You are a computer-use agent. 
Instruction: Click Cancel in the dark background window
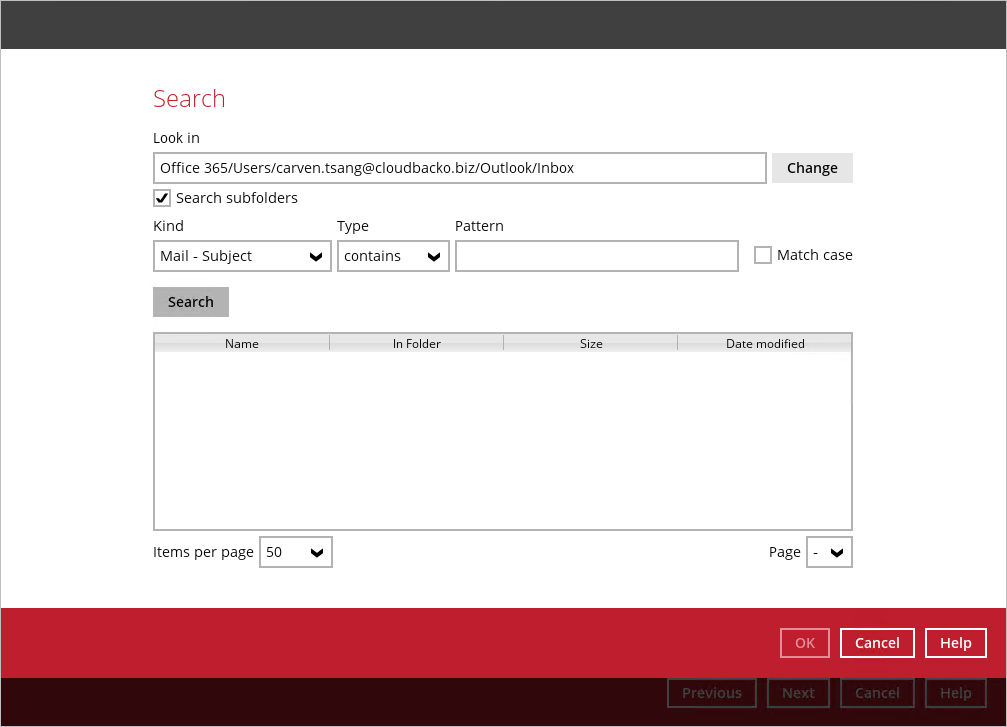point(877,693)
